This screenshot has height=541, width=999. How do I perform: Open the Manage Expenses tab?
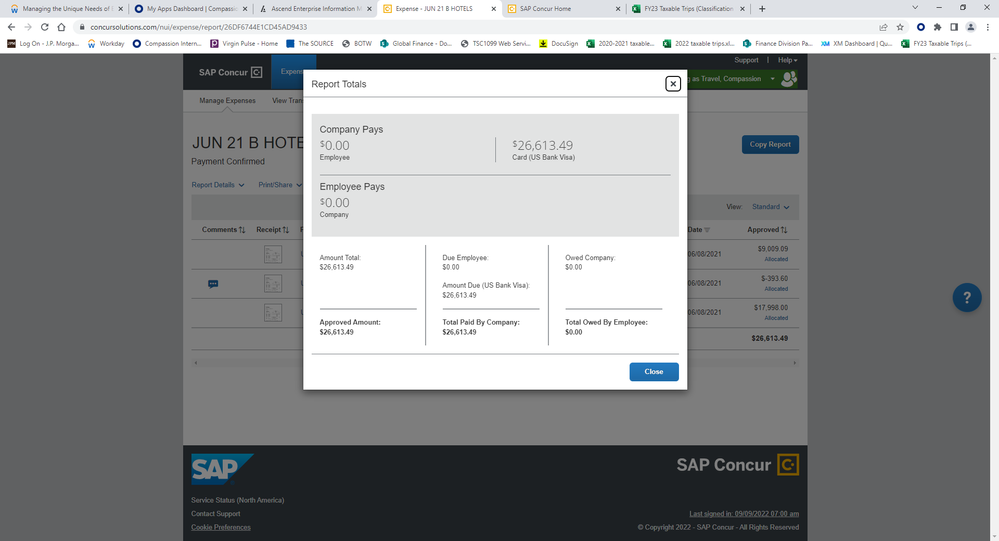227,101
